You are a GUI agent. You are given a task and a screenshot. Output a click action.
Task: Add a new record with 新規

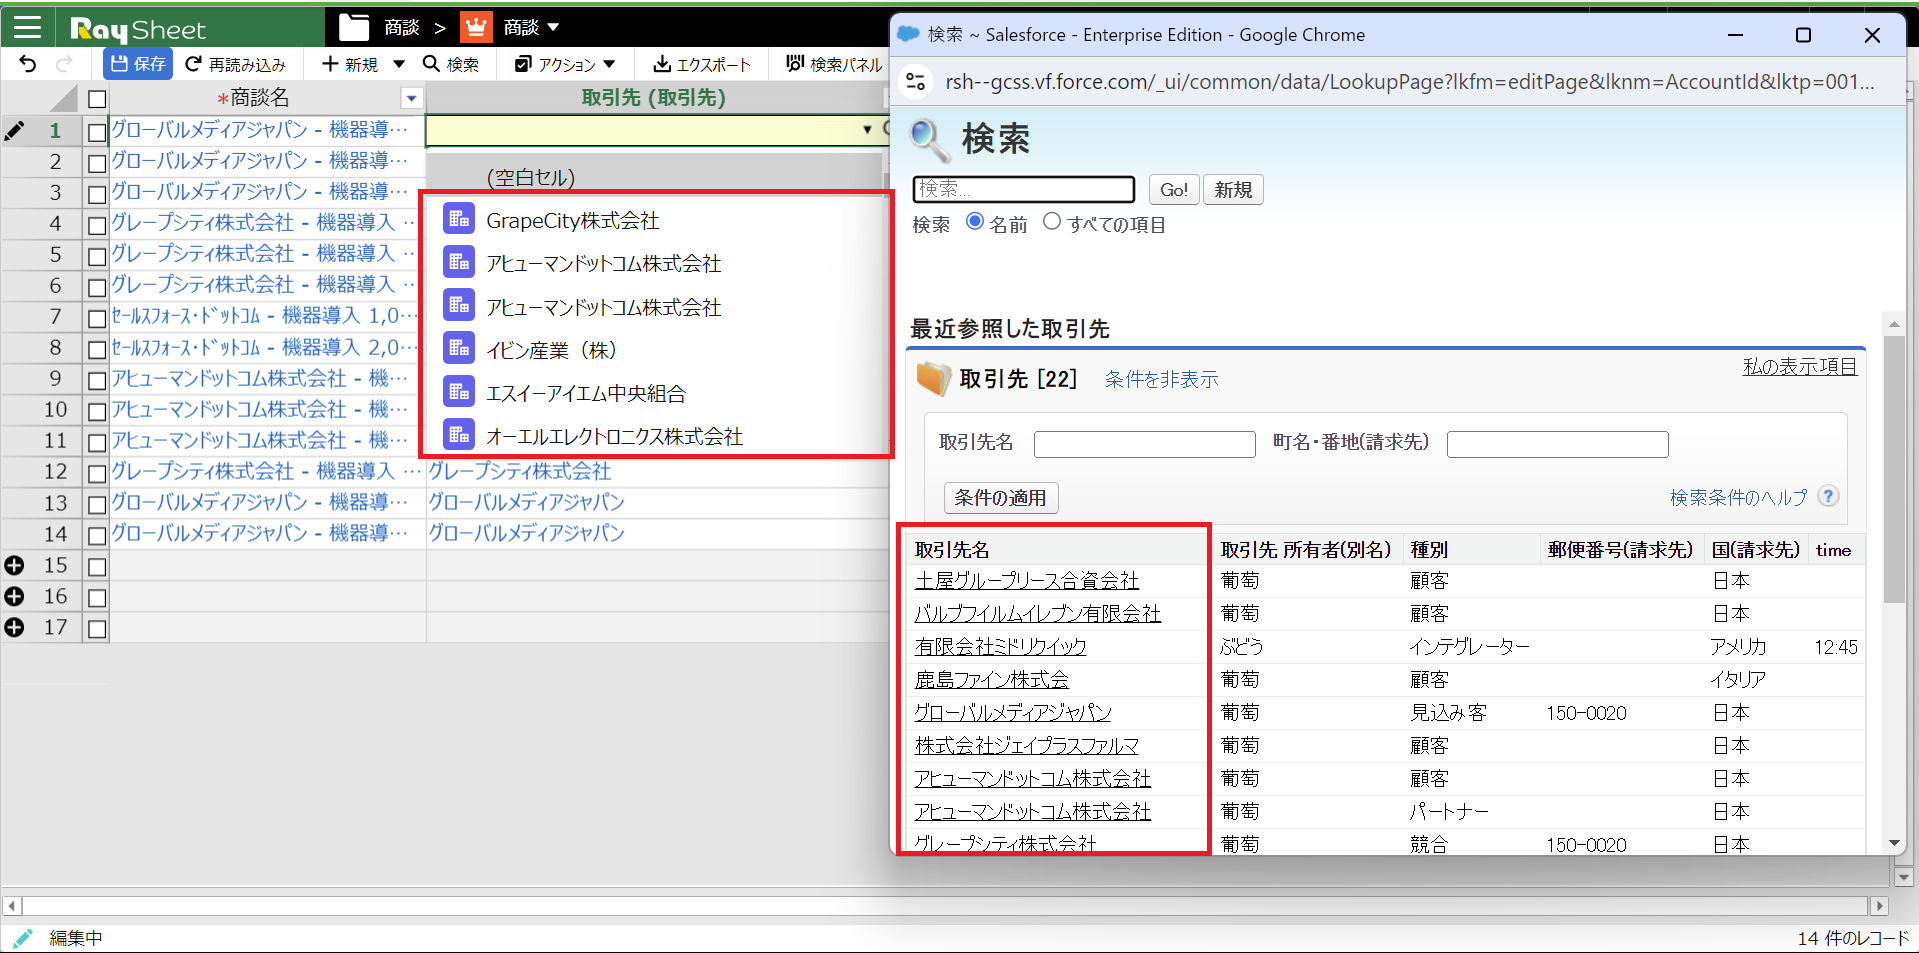[x=350, y=64]
